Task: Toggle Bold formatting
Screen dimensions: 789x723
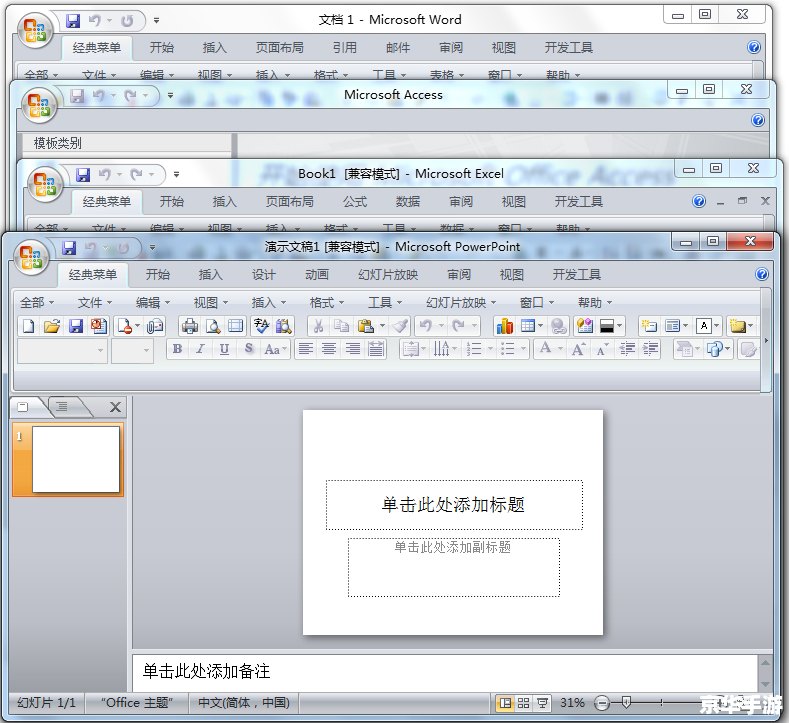Action: pyautogui.click(x=177, y=349)
